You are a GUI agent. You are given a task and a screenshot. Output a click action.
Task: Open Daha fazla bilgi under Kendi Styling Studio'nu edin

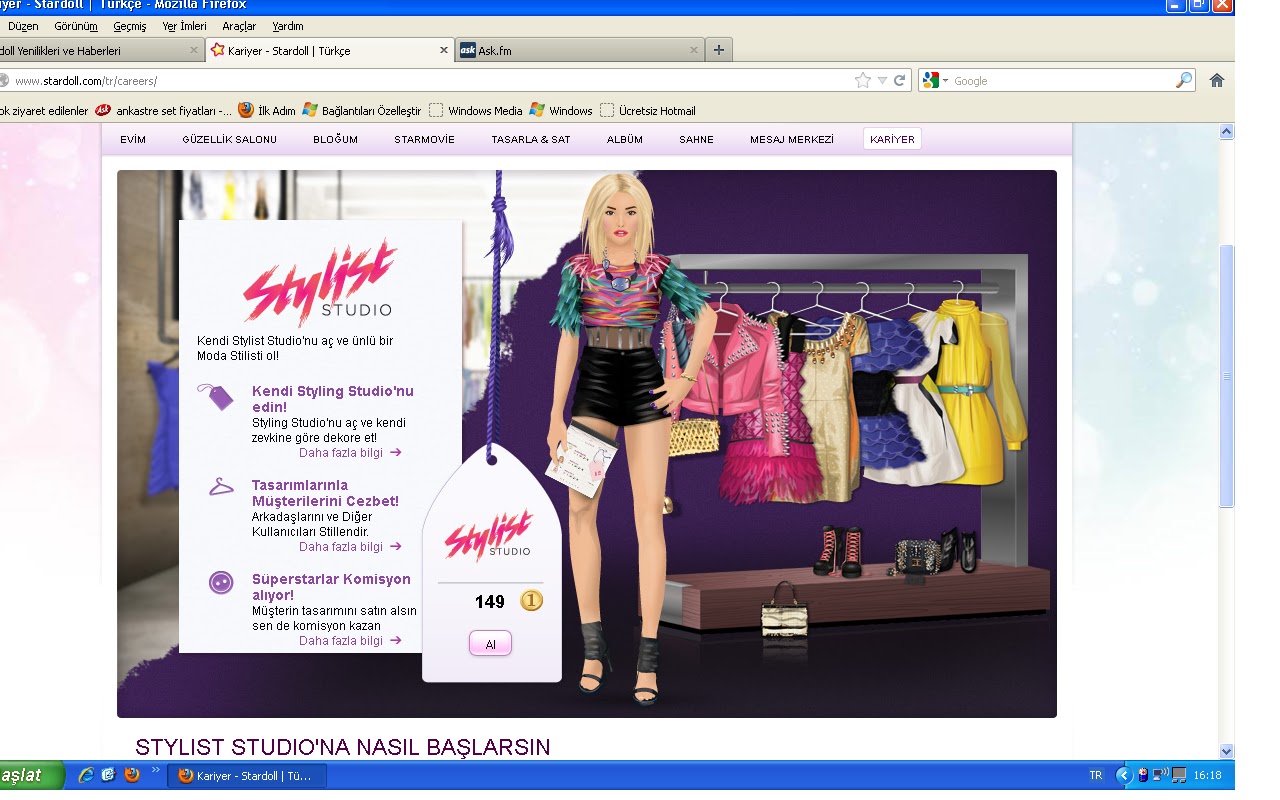(x=350, y=453)
